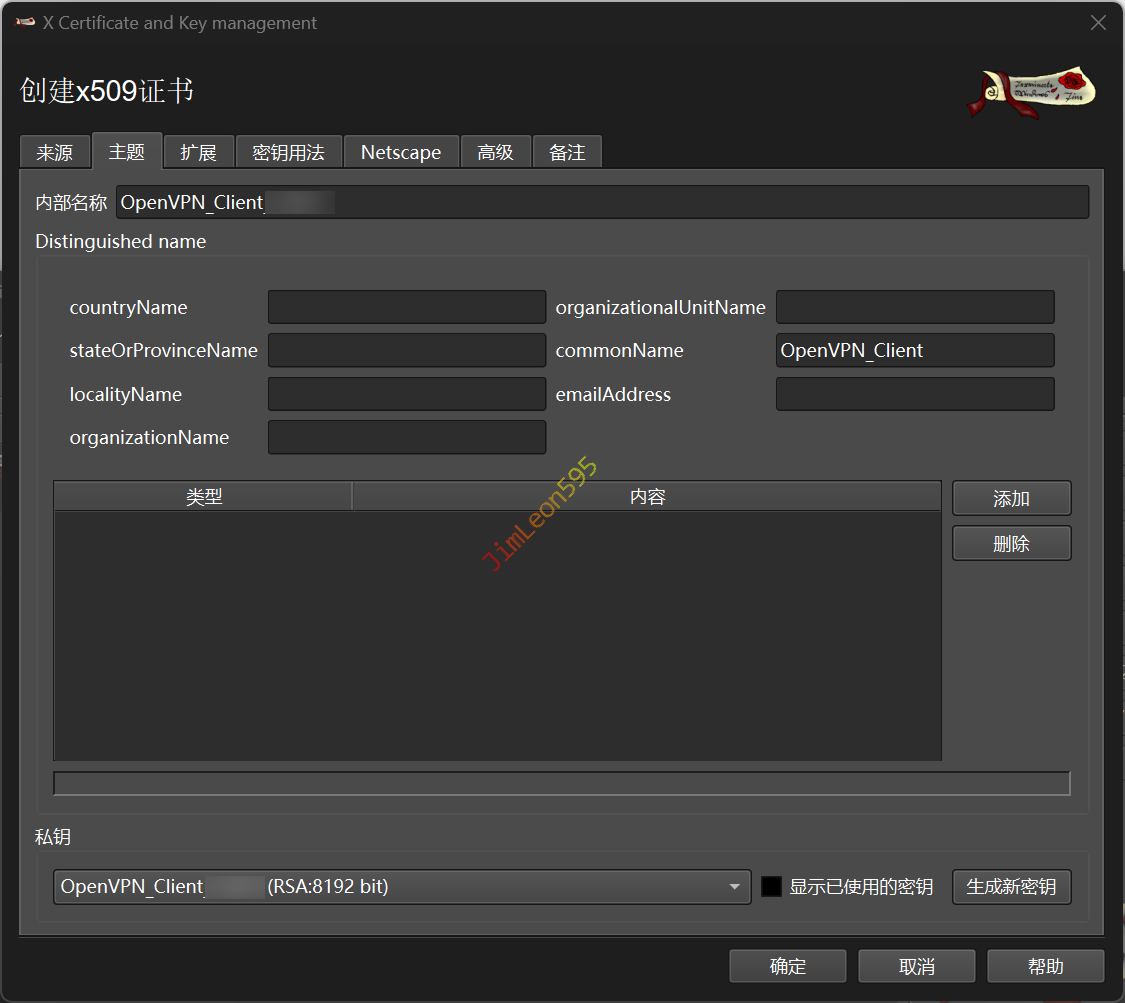The image size is (1125, 1003).
Task: Click the 取消 button
Action: coord(916,966)
